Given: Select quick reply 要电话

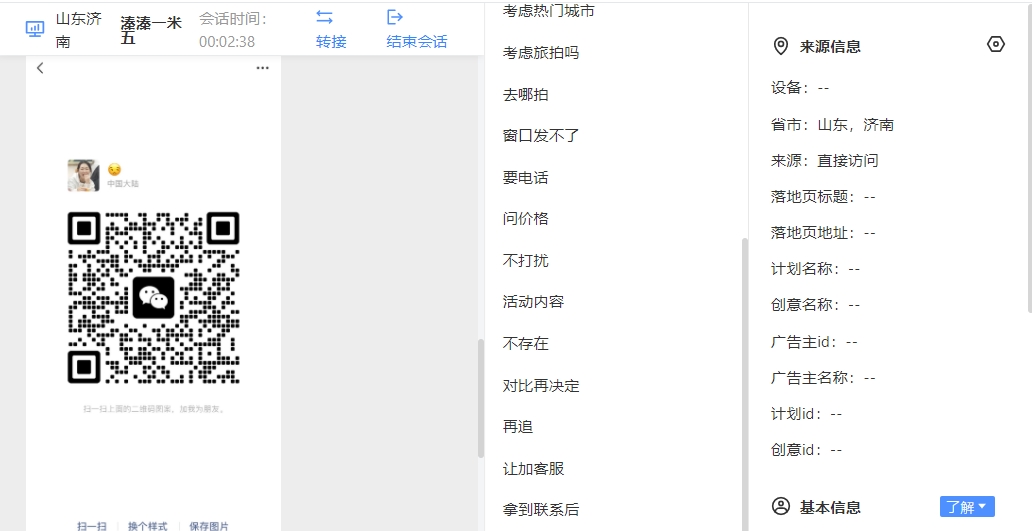Looking at the screenshot, I should 526,177.
